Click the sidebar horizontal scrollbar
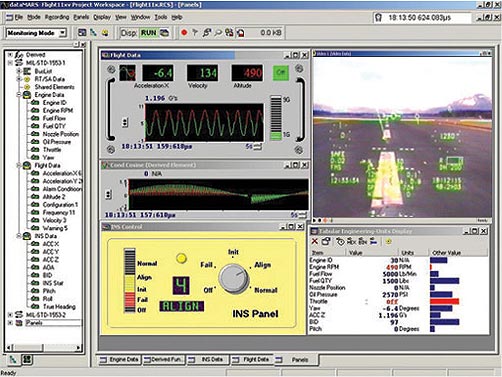Viewport: 502px width, 377px height. click(44, 347)
